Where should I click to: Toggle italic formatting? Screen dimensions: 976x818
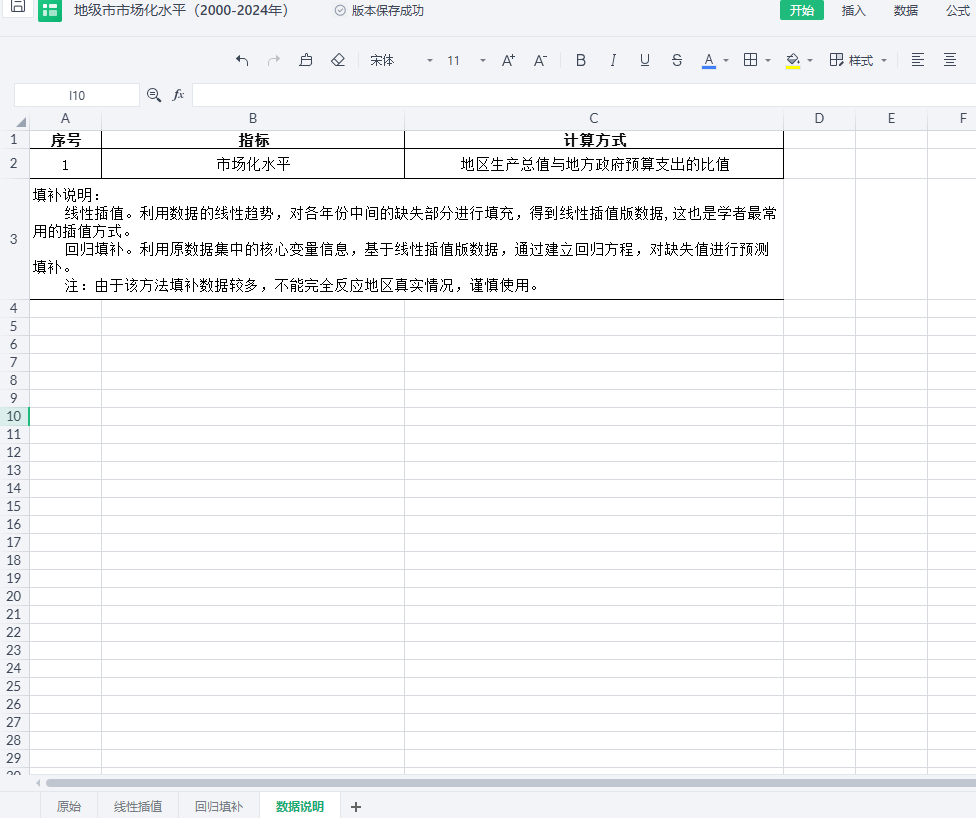(613, 60)
